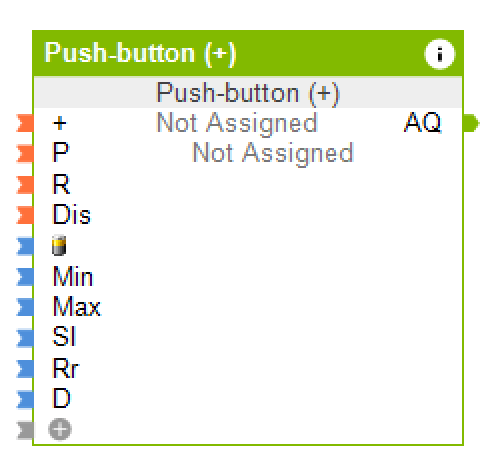Click blue connector of SI parameter
The image size is (494, 476).
click(x=25, y=338)
